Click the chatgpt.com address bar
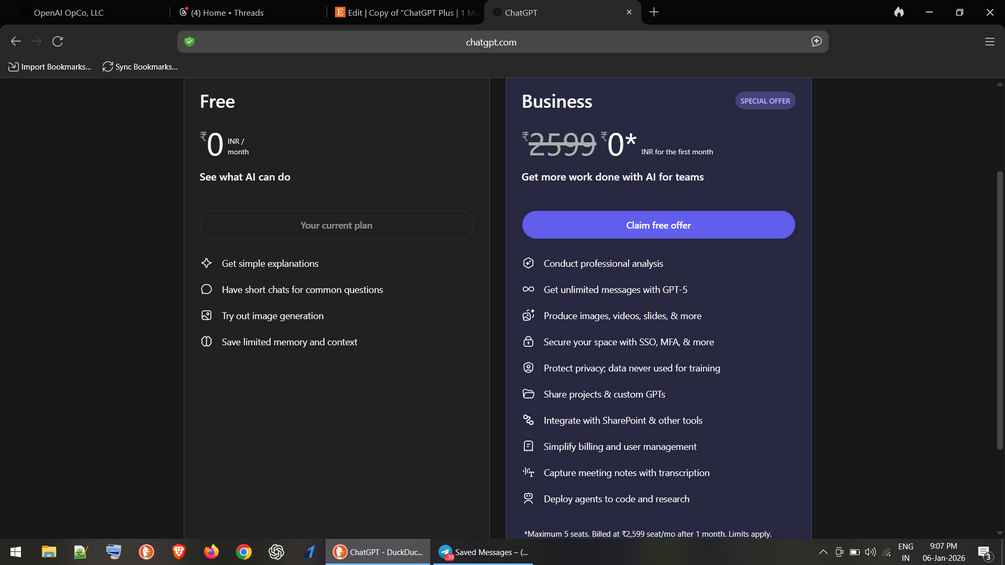1005x565 pixels. (x=502, y=42)
